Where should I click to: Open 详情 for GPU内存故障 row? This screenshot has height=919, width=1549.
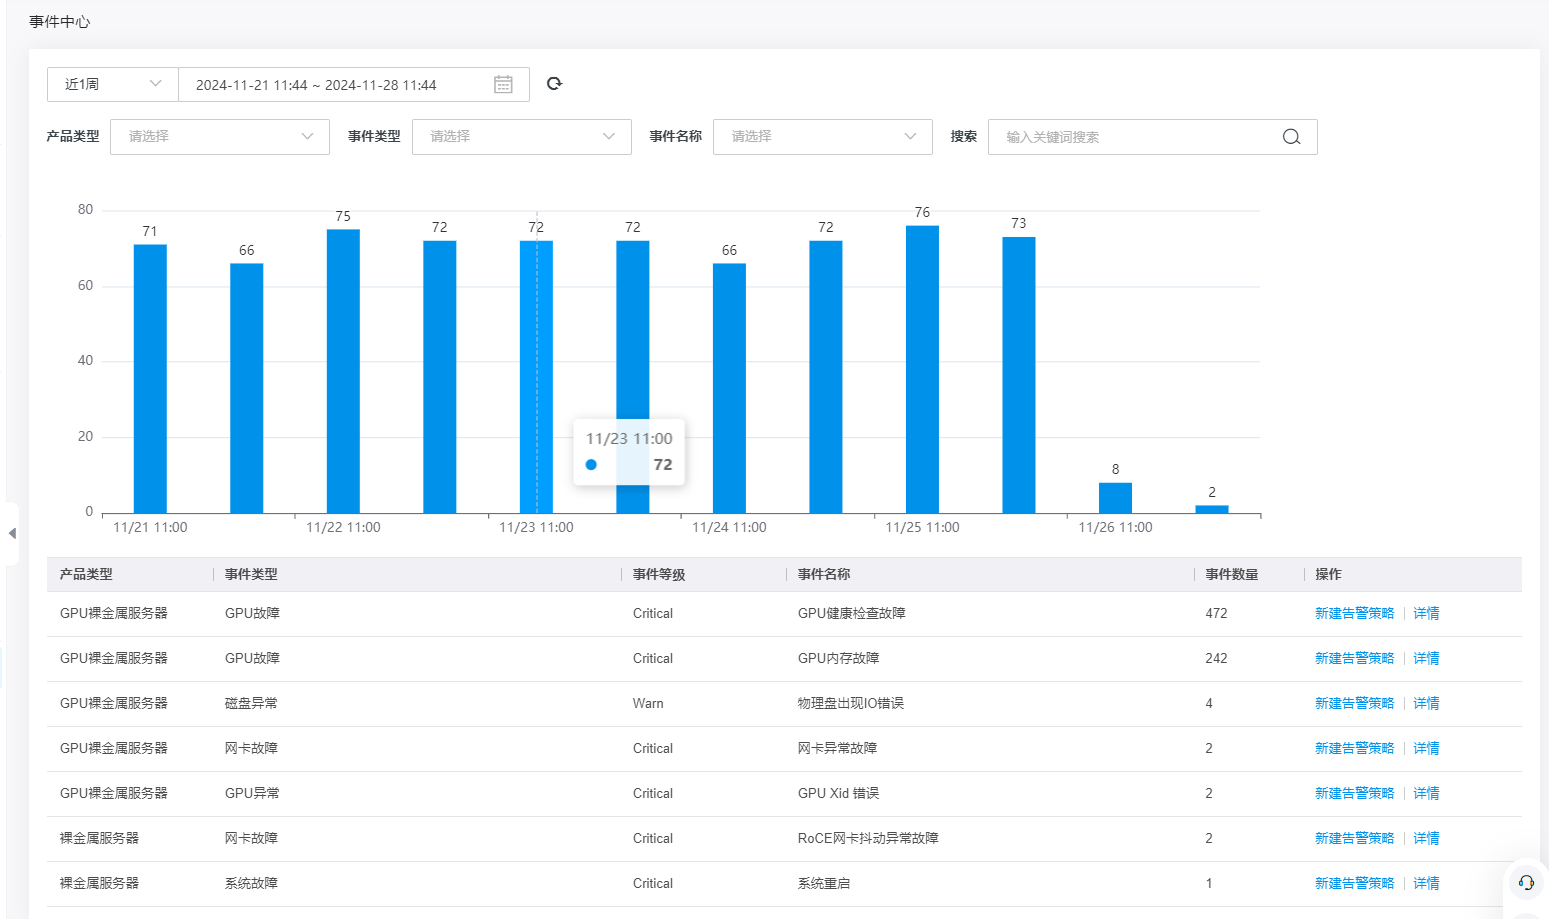1426,659
